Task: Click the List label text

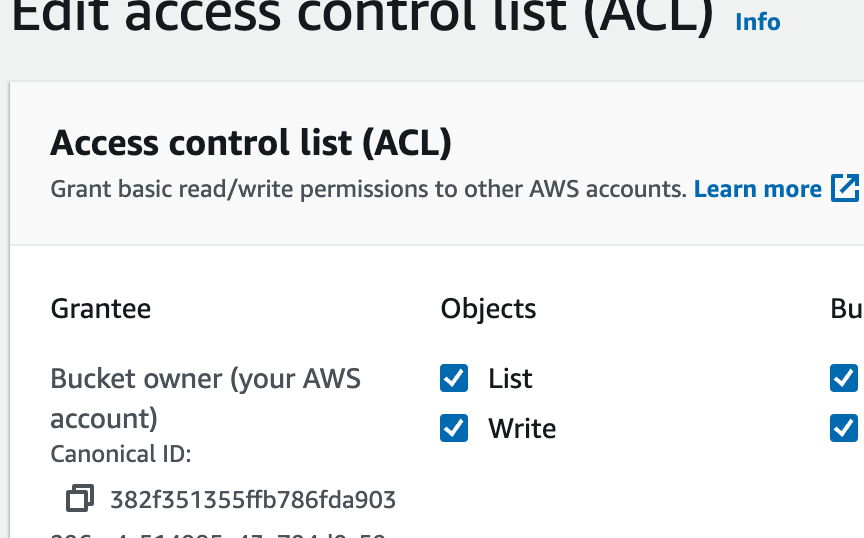Action: 510,379
